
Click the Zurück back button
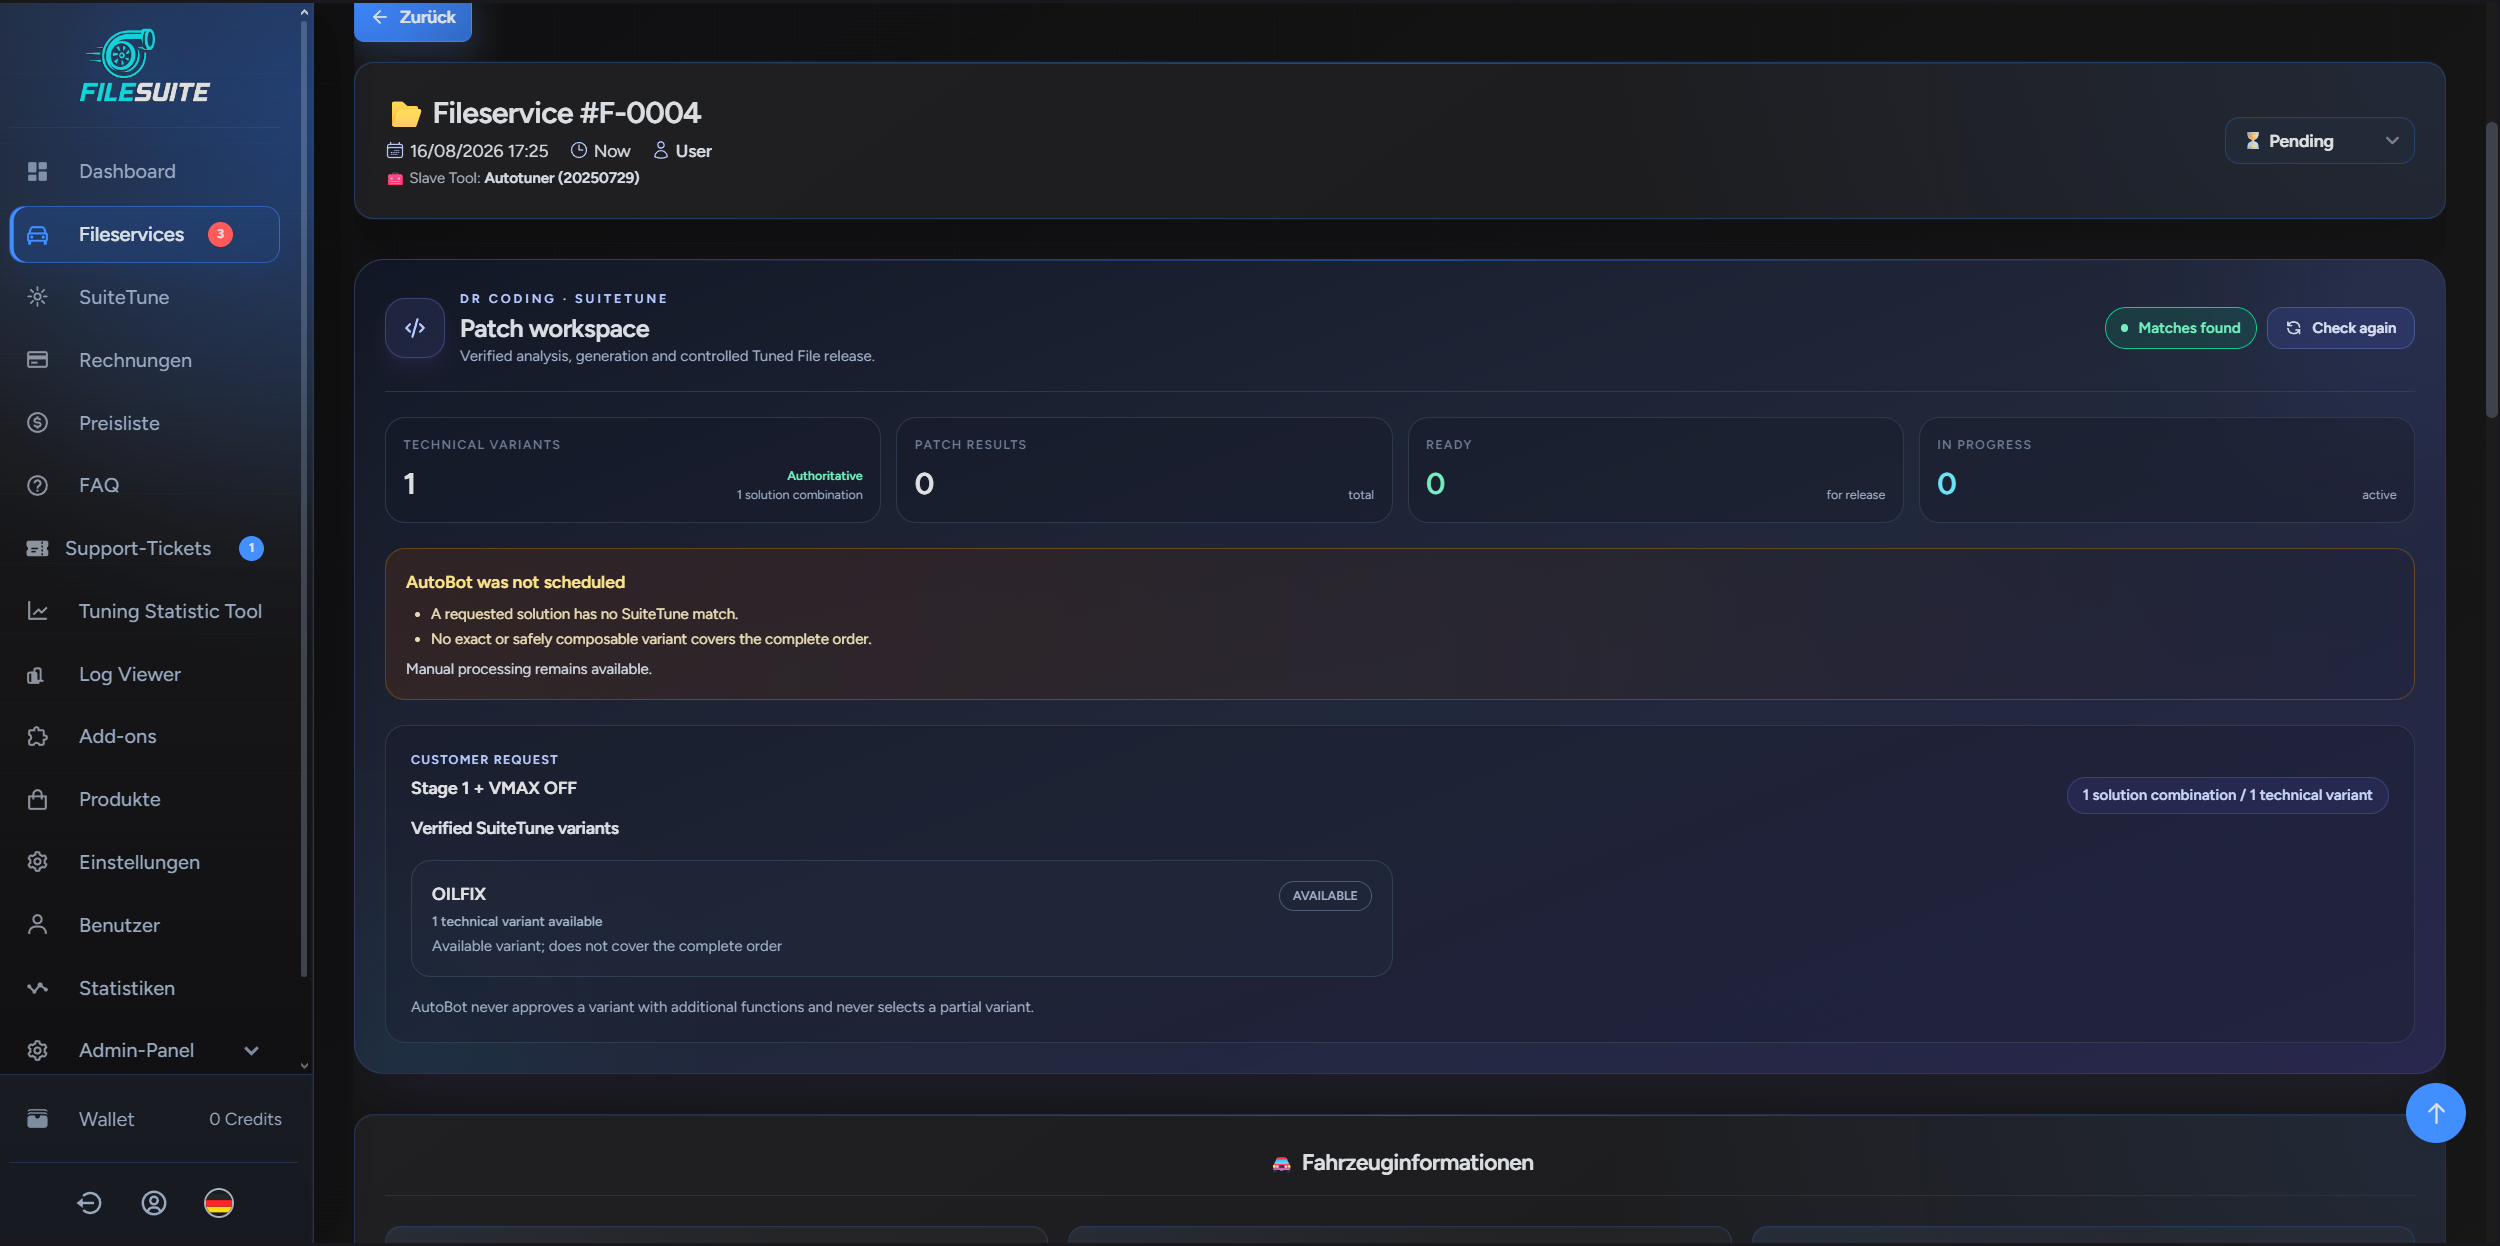413,18
